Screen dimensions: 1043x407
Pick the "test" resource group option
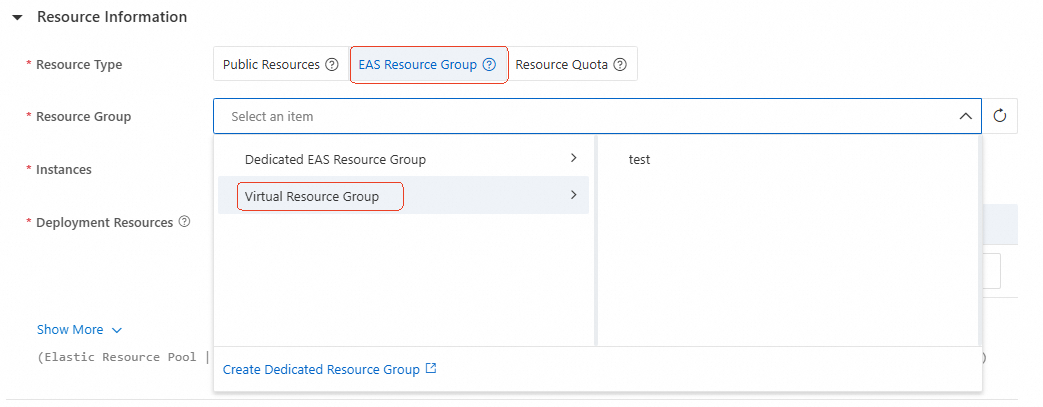pos(639,160)
